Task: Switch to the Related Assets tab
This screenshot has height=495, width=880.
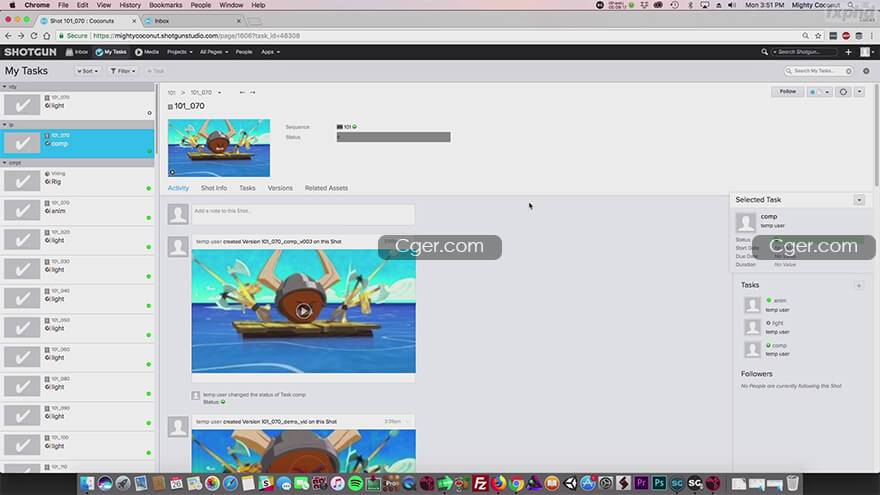Action: (x=327, y=188)
